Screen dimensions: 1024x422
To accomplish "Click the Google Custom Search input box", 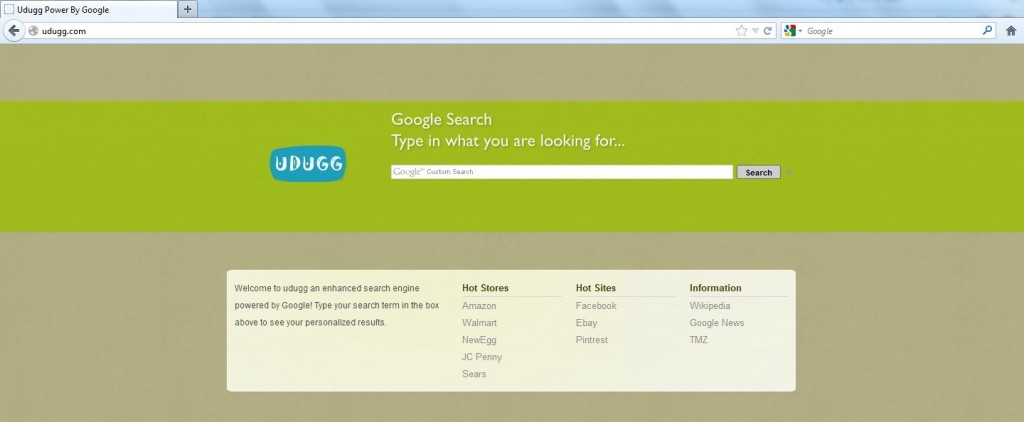I will 562,172.
